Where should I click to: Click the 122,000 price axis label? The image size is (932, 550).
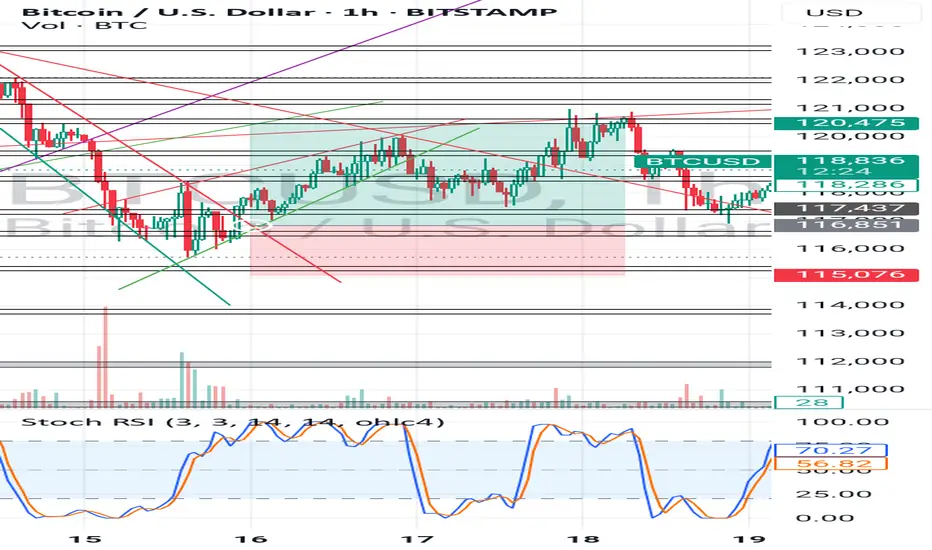[850, 80]
